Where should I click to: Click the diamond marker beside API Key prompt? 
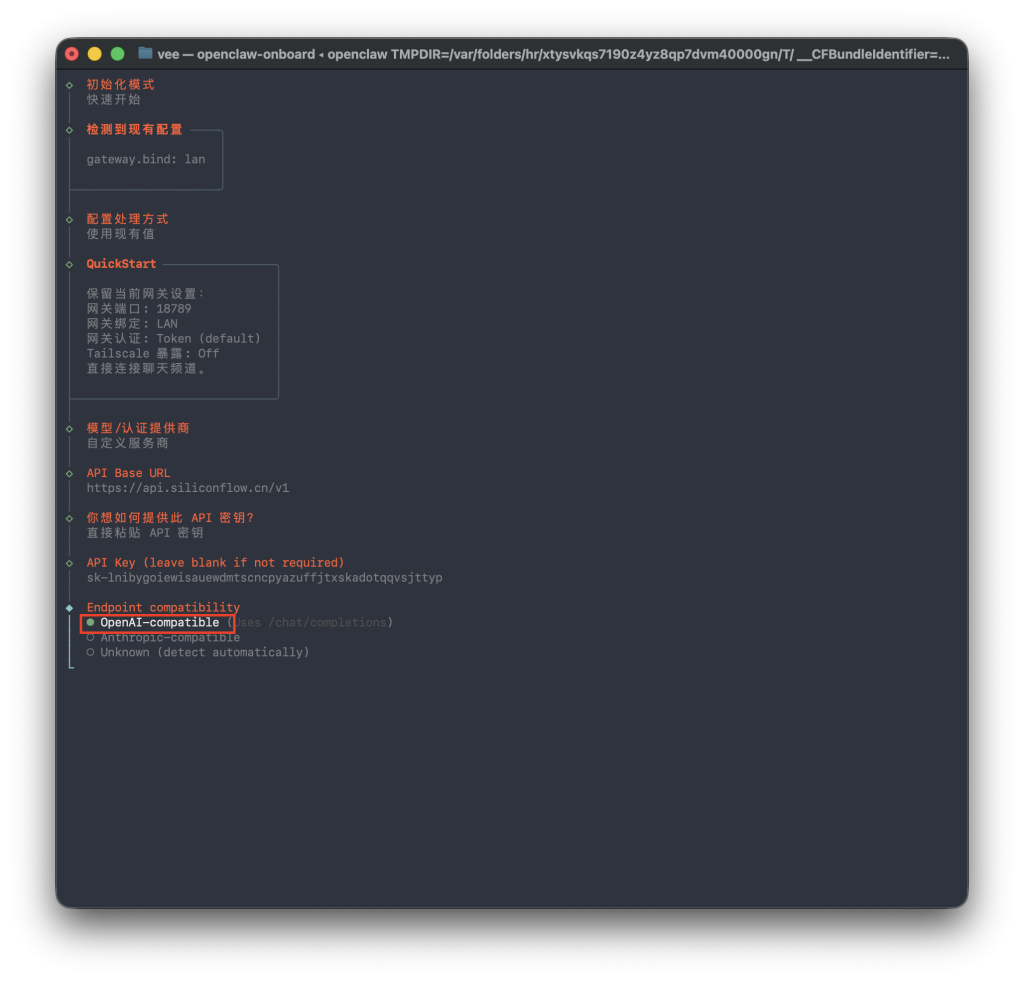69,563
